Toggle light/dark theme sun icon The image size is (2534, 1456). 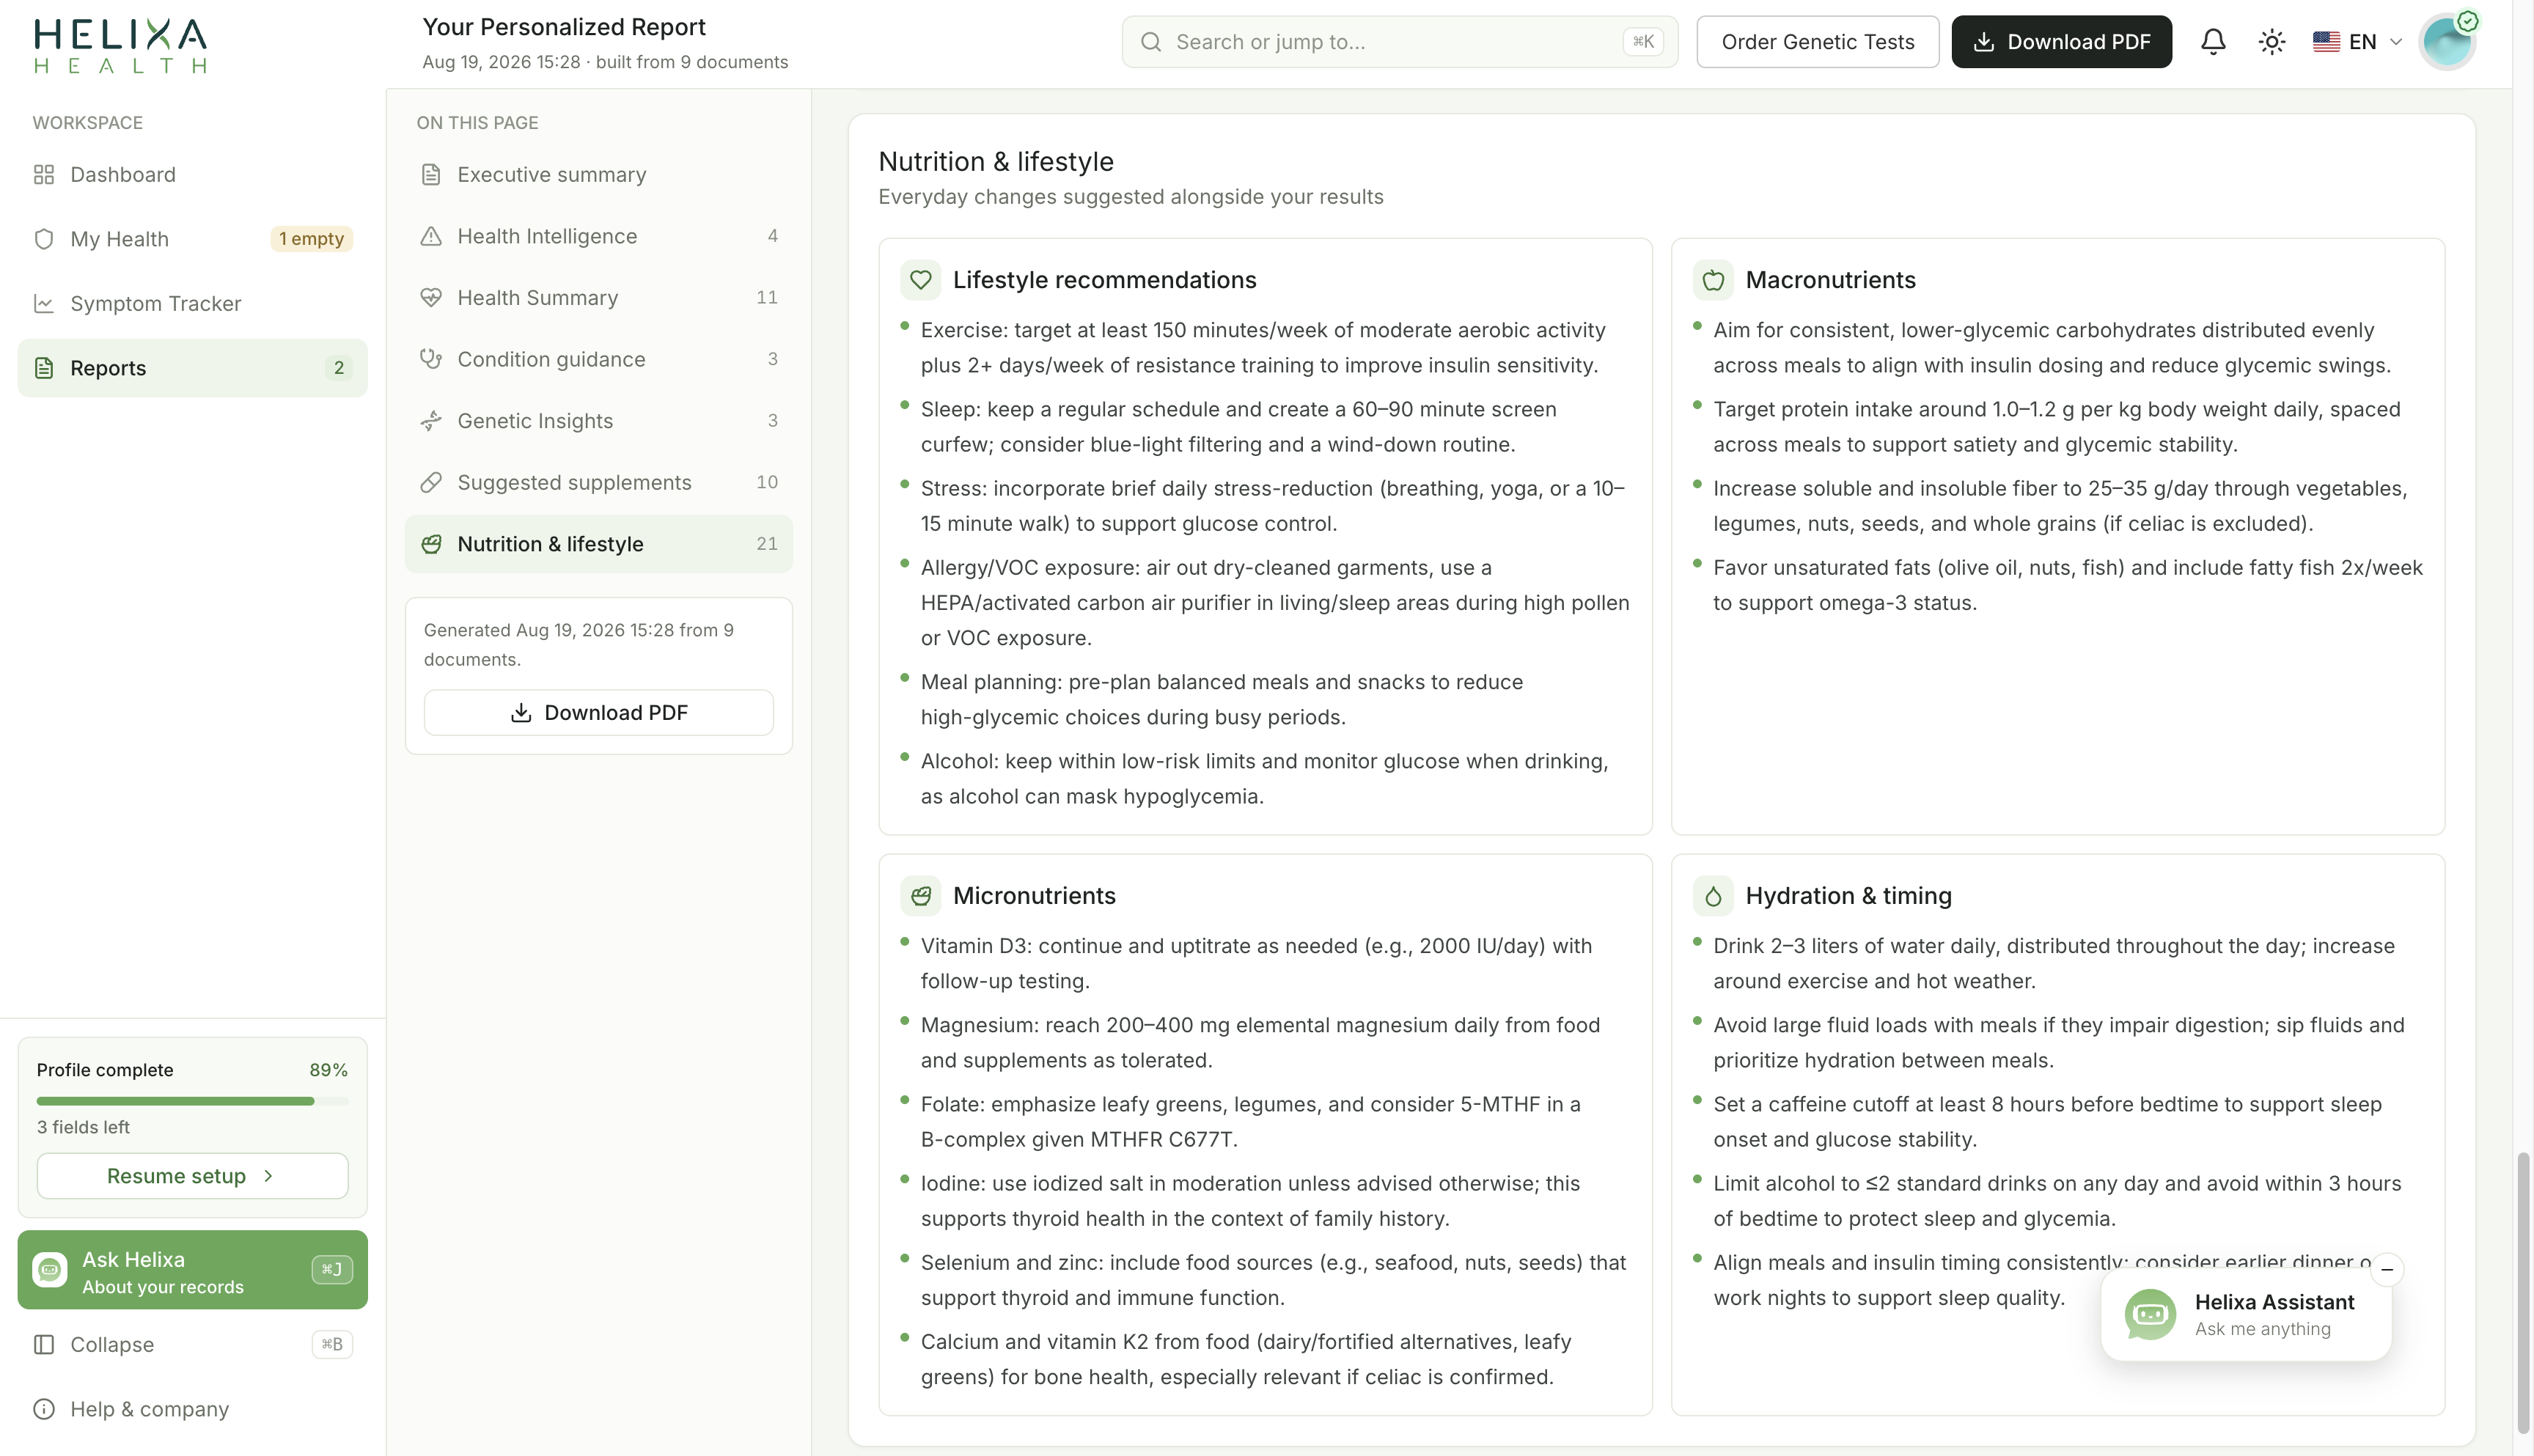pyautogui.click(x=2272, y=42)
